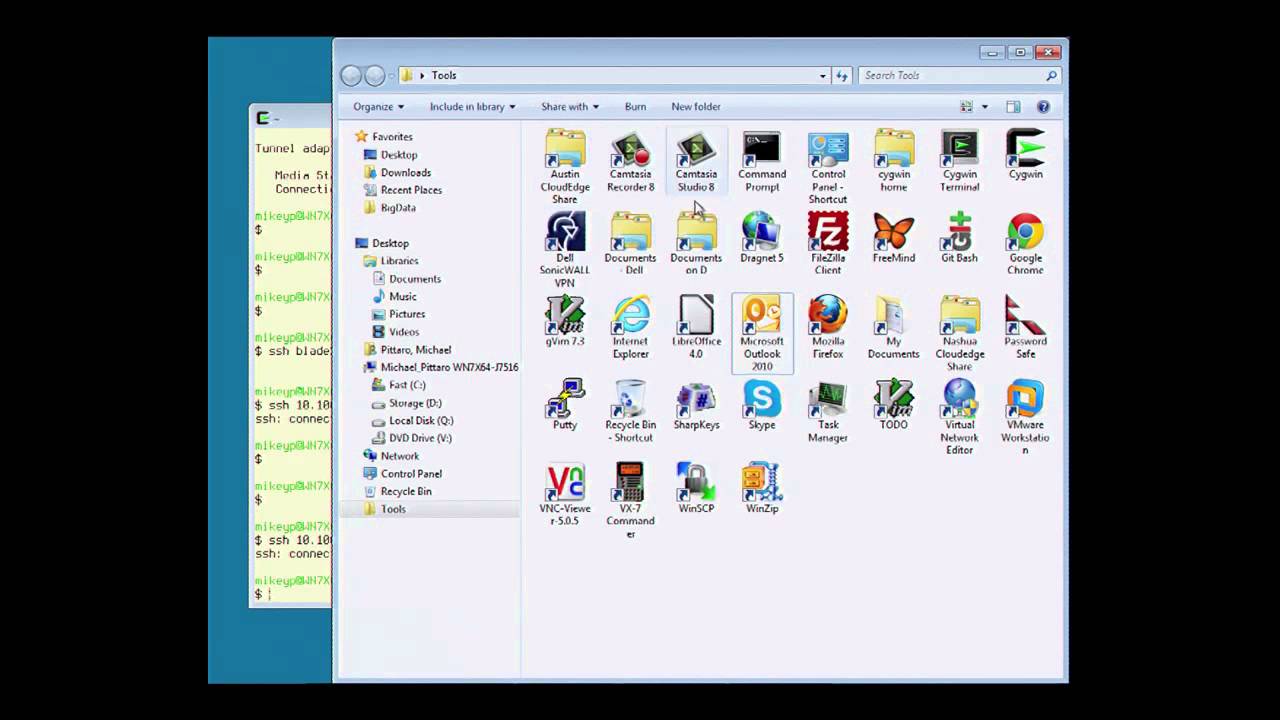Click the Burn toolbar button
Viewport: 1280px width, 720px height.
point(635,107)
